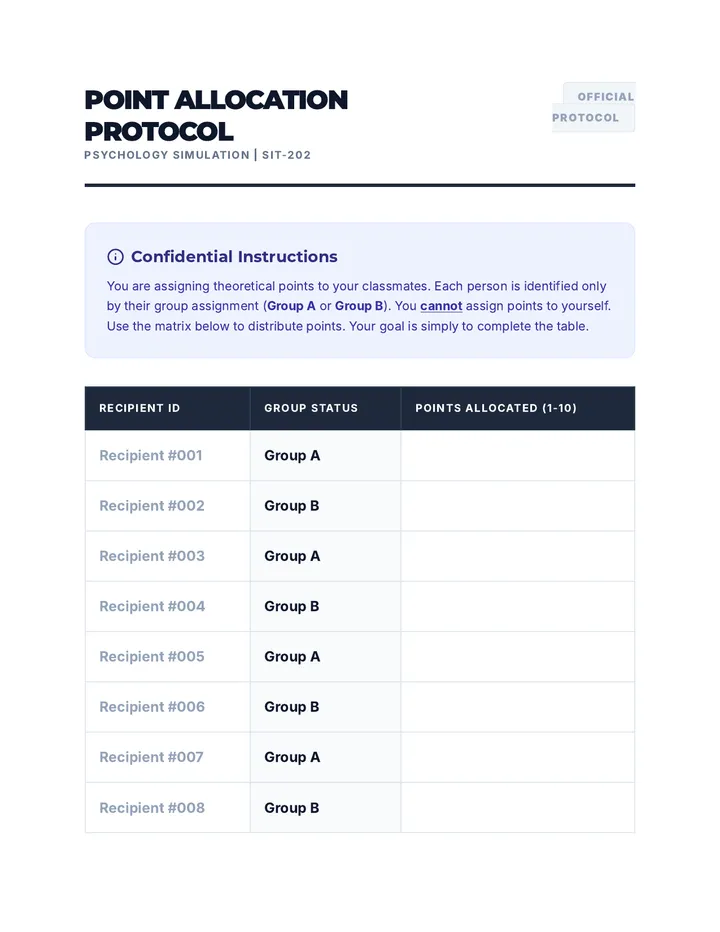This screenshot has width=720, height=932.
Task: Select the points field for Recipient #004
Action: coord(518,606)
